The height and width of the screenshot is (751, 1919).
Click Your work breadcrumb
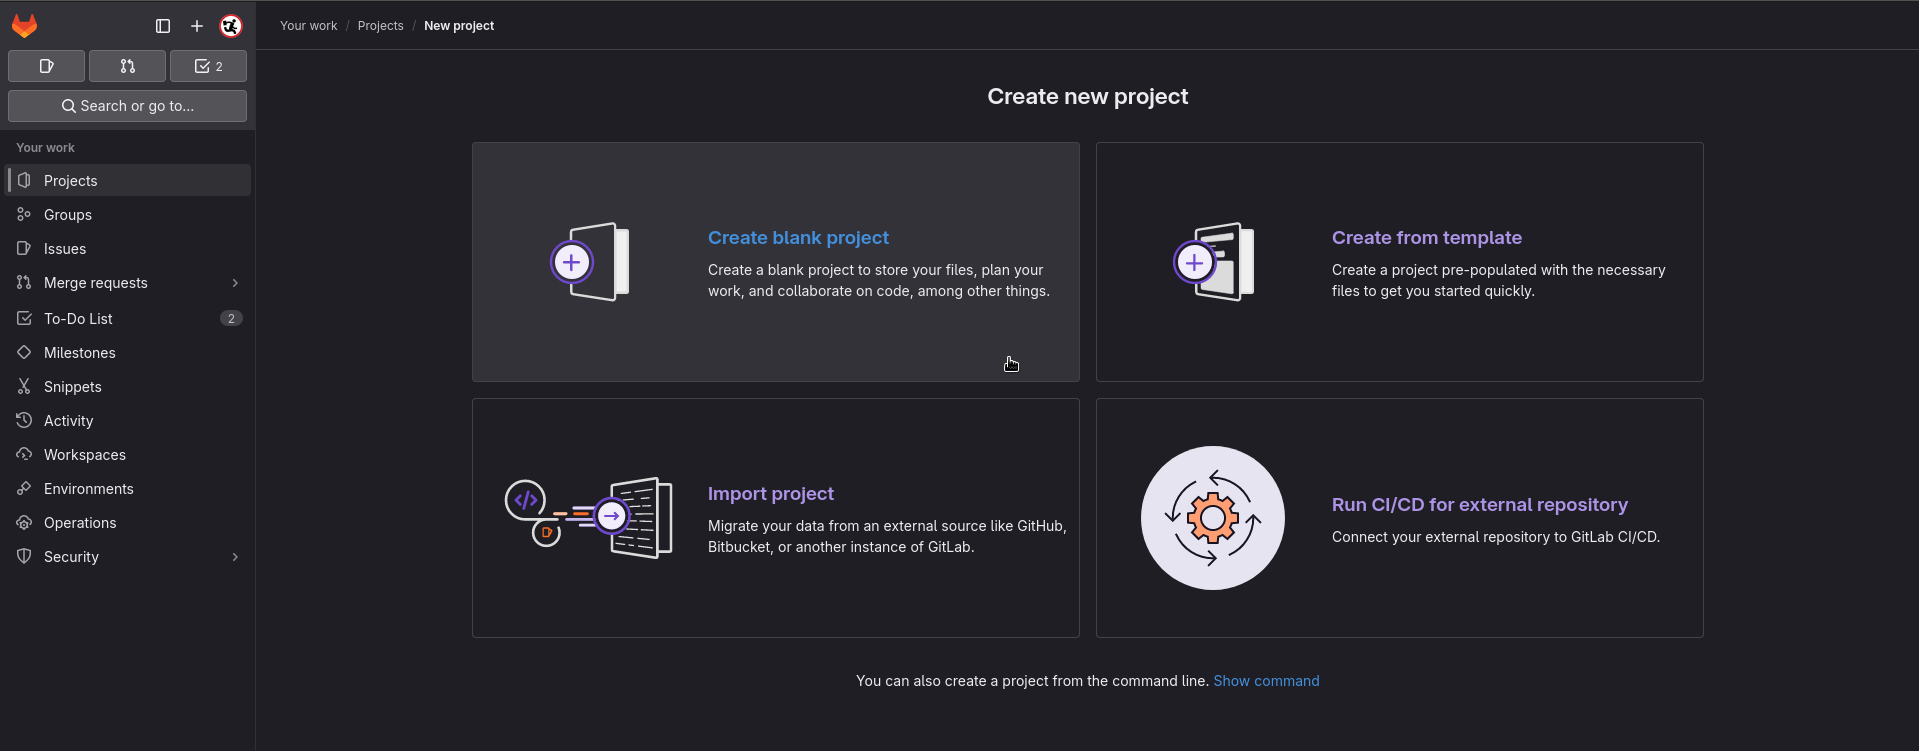point(308,26)
